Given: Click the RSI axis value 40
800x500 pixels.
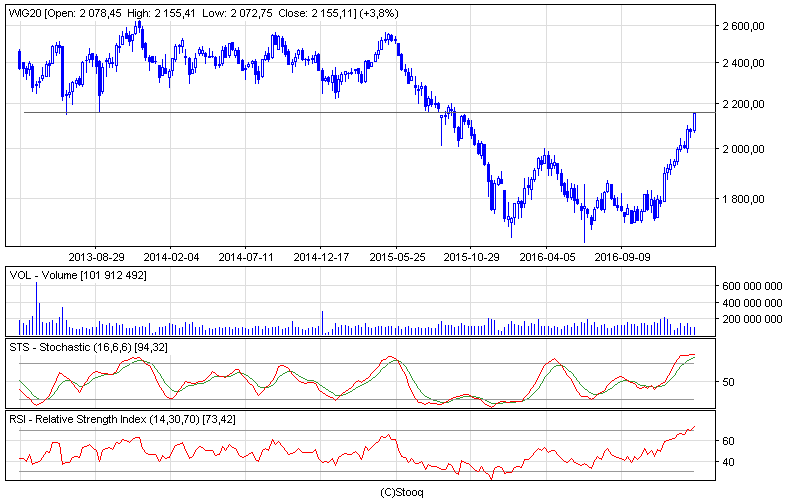Looking at the screenshot, I should (x=729, y=462).
